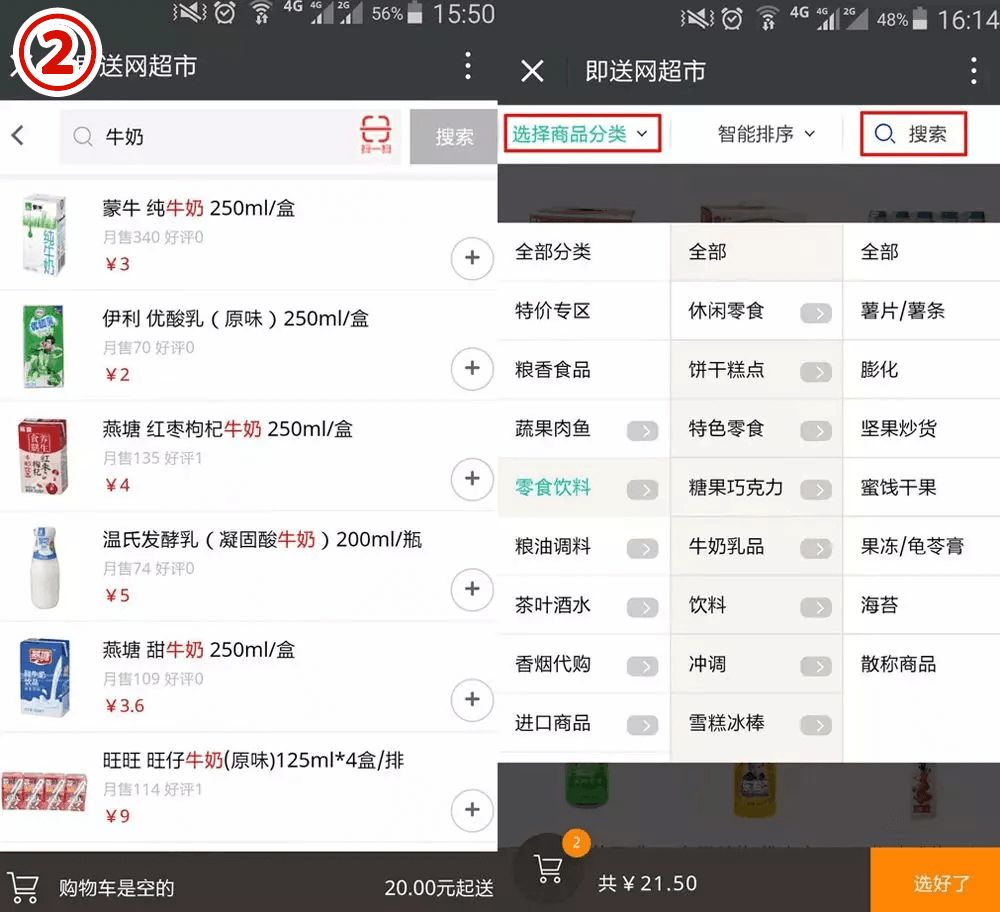The width and height of the screenshot is (1000, 912).
Task: Click the 购物车是空的 text
Action: click(x=116, y=888)
